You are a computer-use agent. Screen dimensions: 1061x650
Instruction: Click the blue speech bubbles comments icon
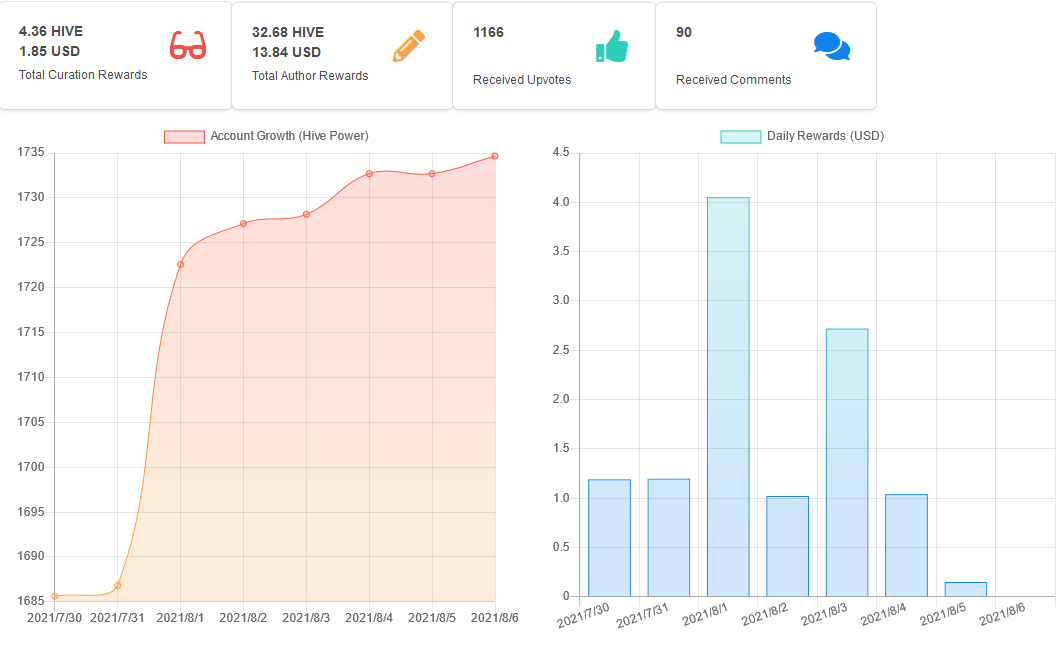[x=832, y=46]
